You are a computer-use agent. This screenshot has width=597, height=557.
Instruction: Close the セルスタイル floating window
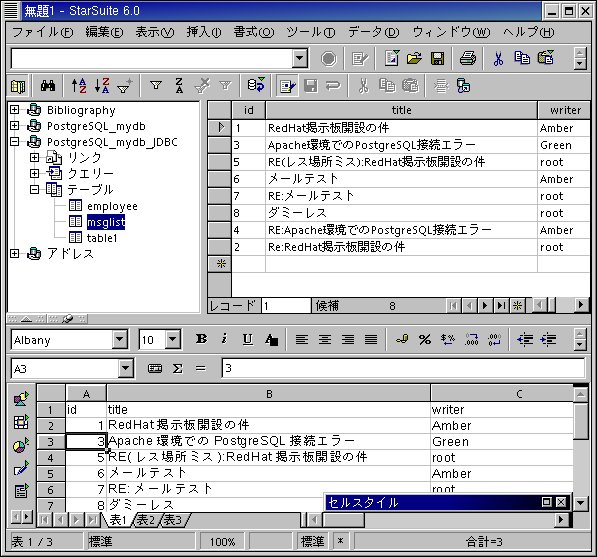click(561, 503)
